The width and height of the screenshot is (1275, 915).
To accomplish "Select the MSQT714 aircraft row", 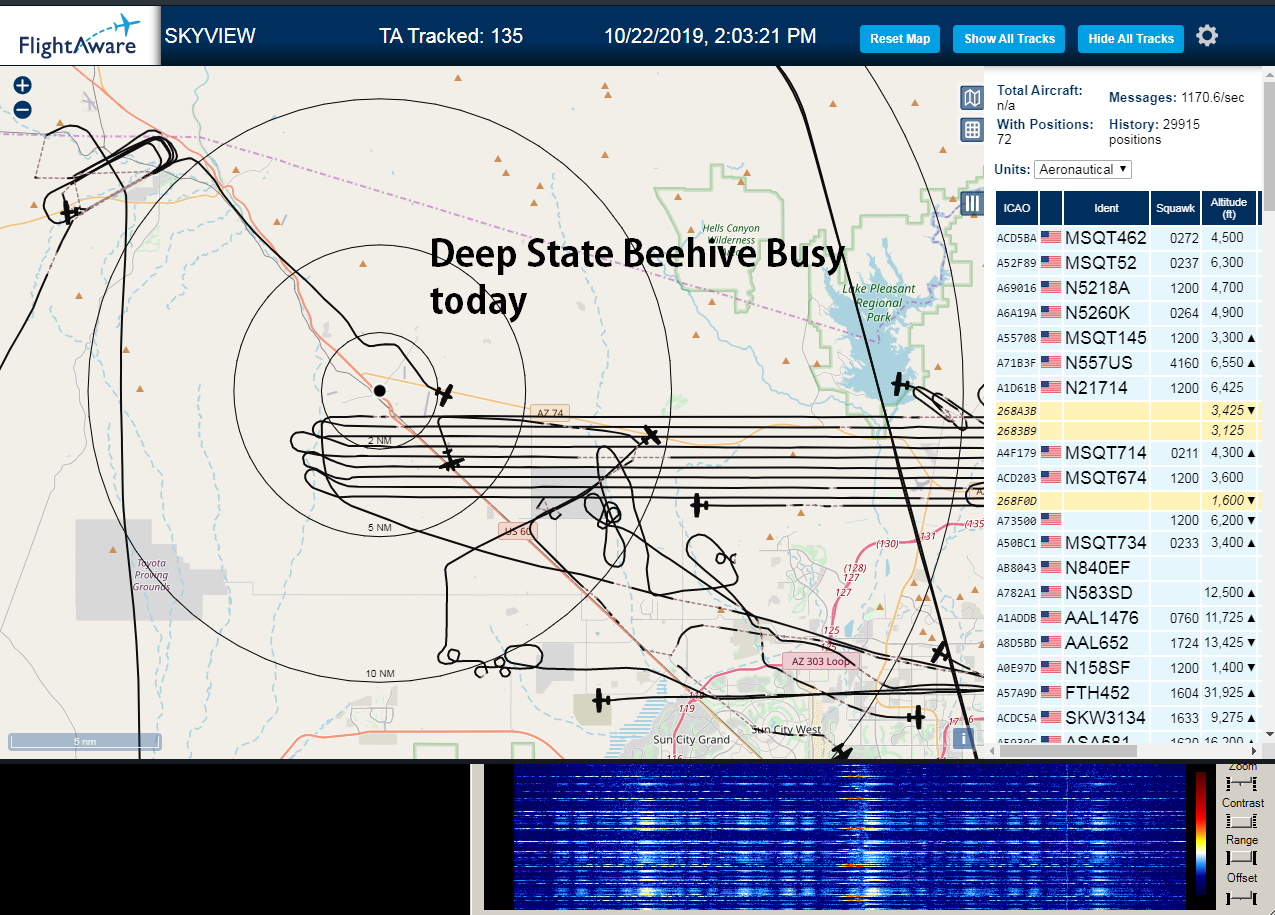I will point(1127,453).
